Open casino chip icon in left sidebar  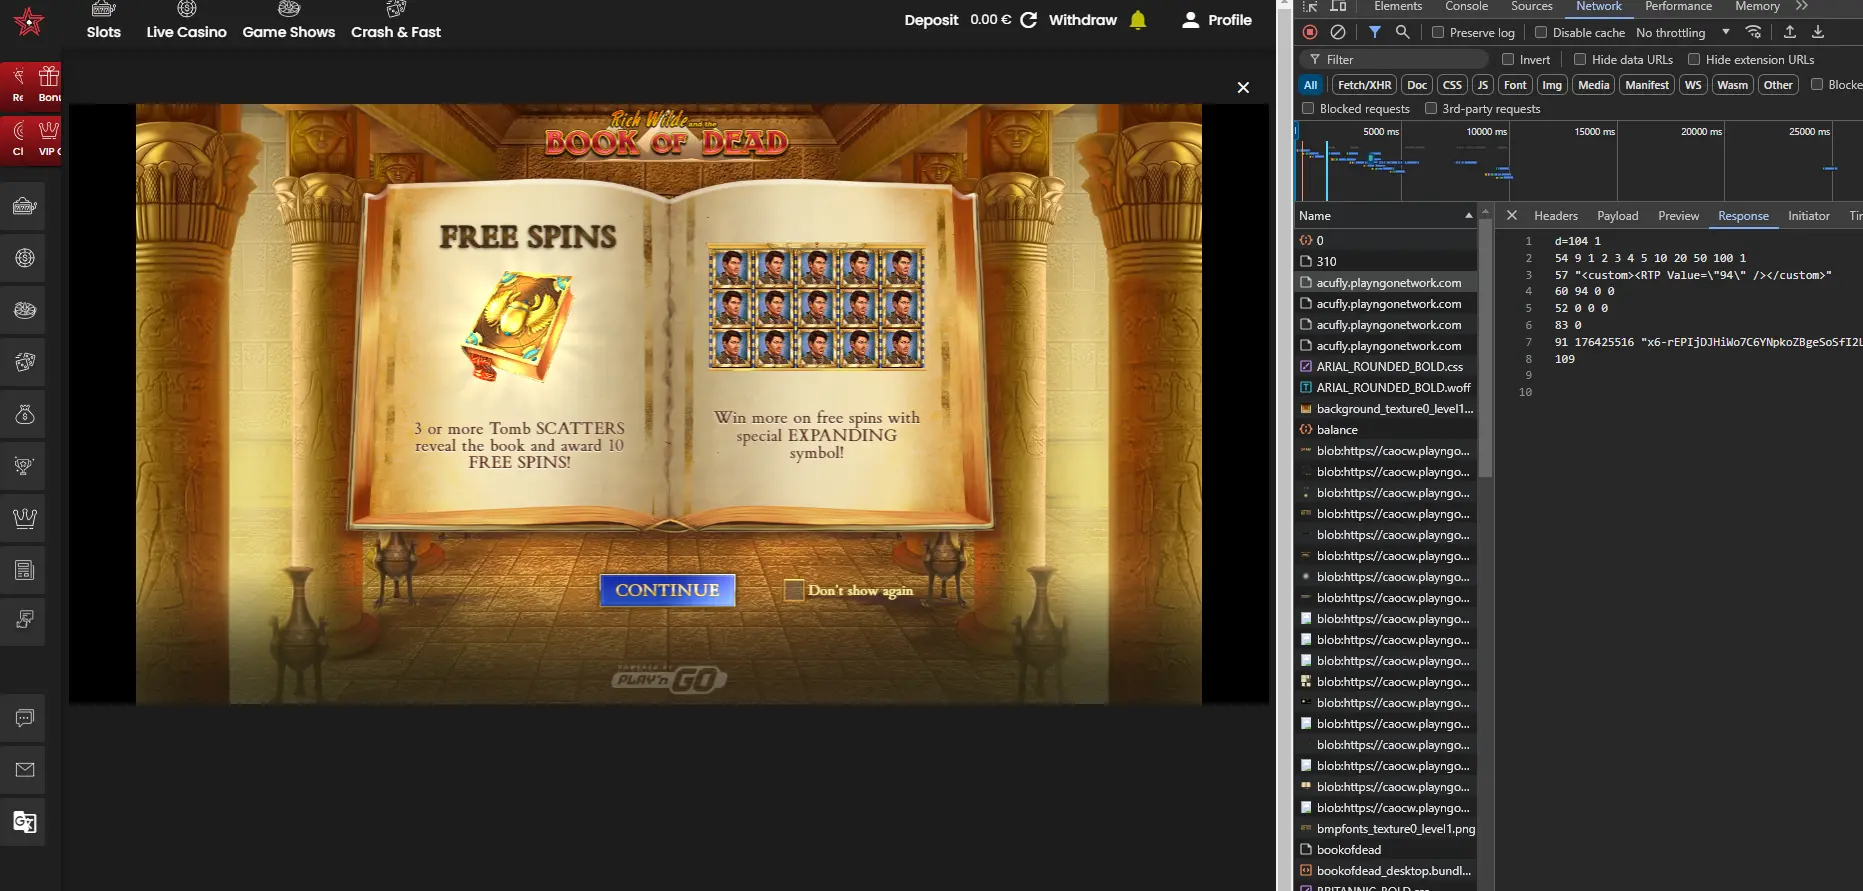coord(24,258)
